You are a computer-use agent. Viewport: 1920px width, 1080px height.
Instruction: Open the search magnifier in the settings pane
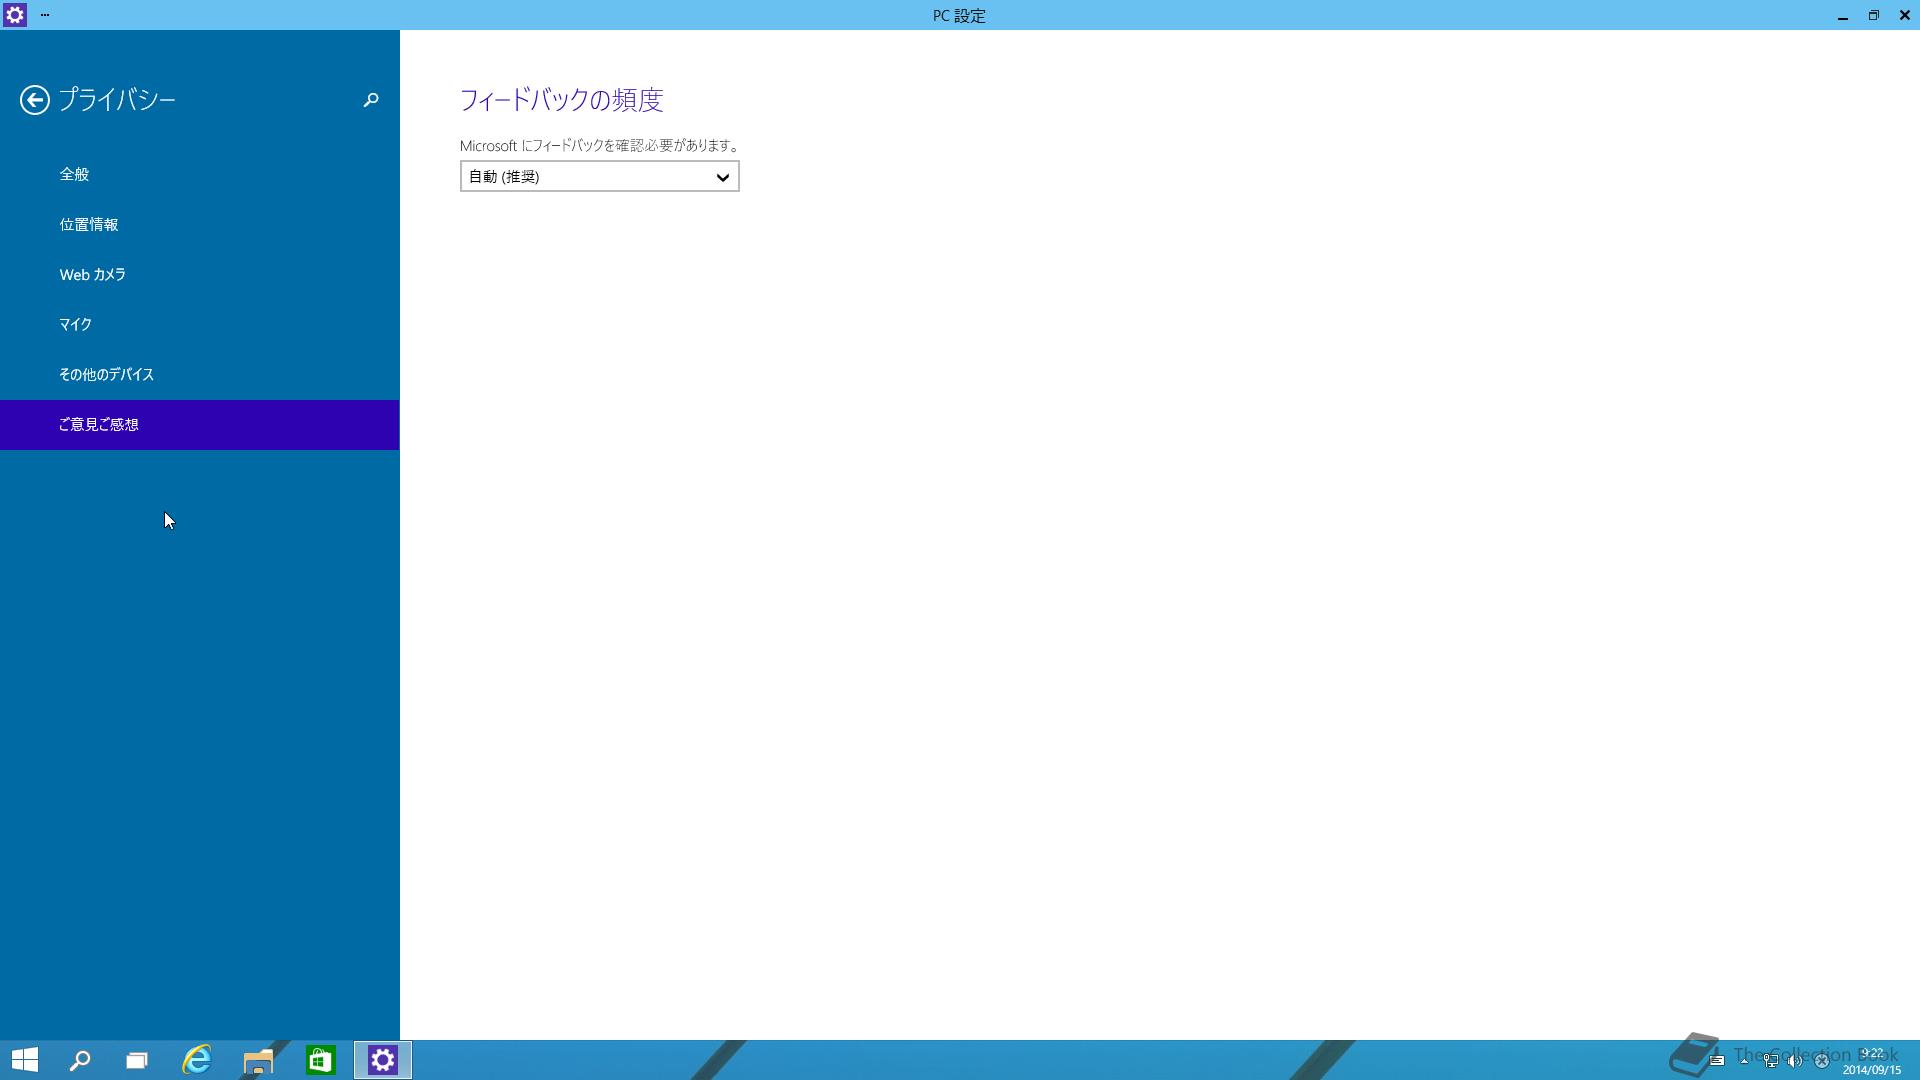coord(371,100)
